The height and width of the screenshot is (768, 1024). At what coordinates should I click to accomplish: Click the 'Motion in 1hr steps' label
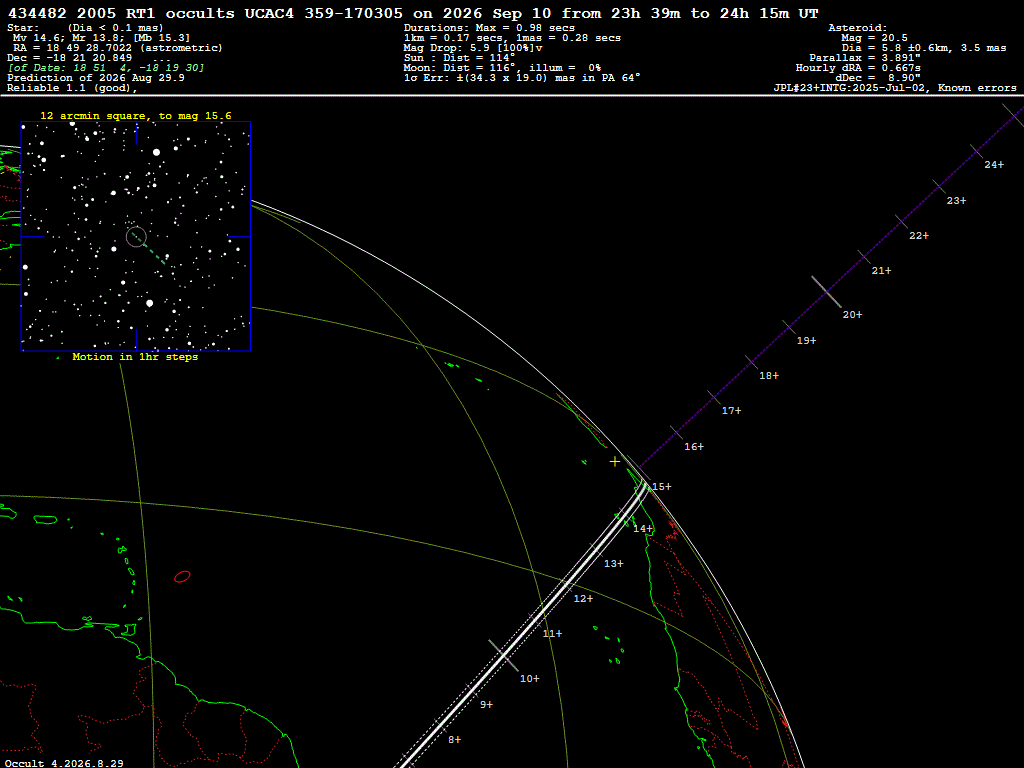135,357
